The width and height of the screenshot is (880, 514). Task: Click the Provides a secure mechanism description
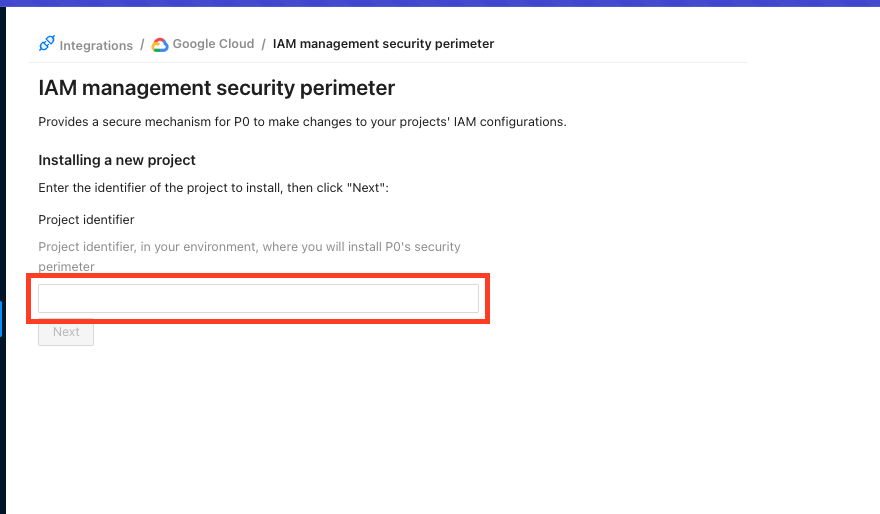tap(302, 122)
